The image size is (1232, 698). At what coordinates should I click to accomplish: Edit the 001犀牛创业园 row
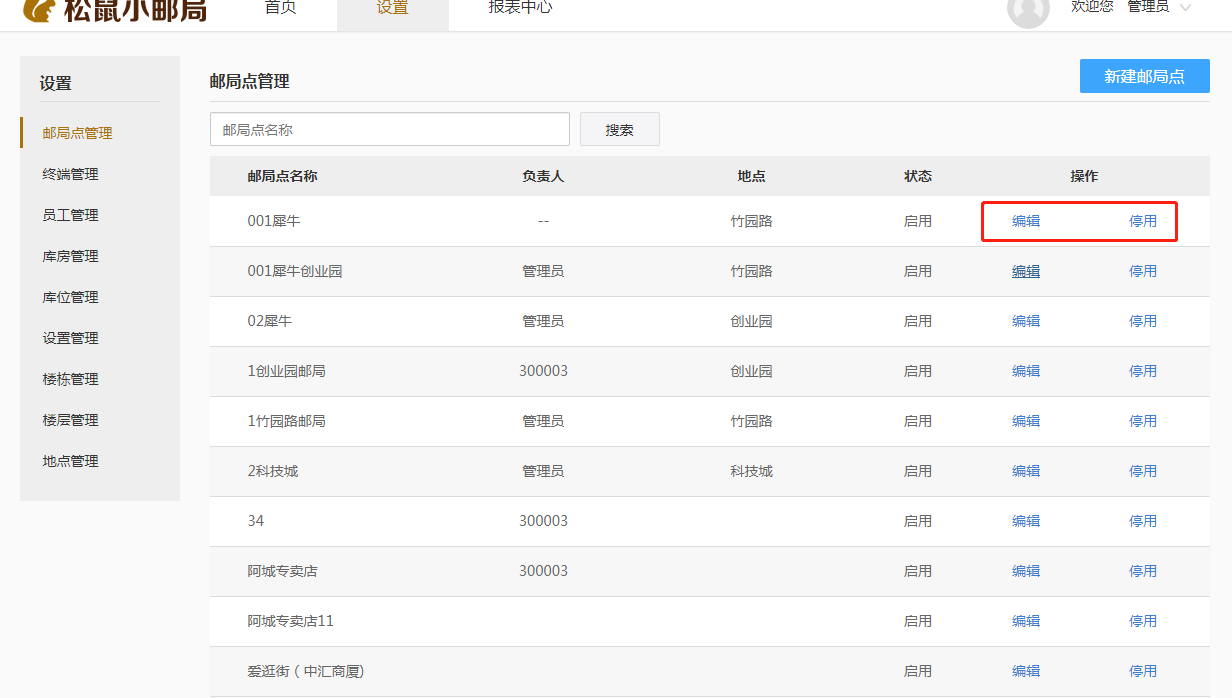(1026, 271)
